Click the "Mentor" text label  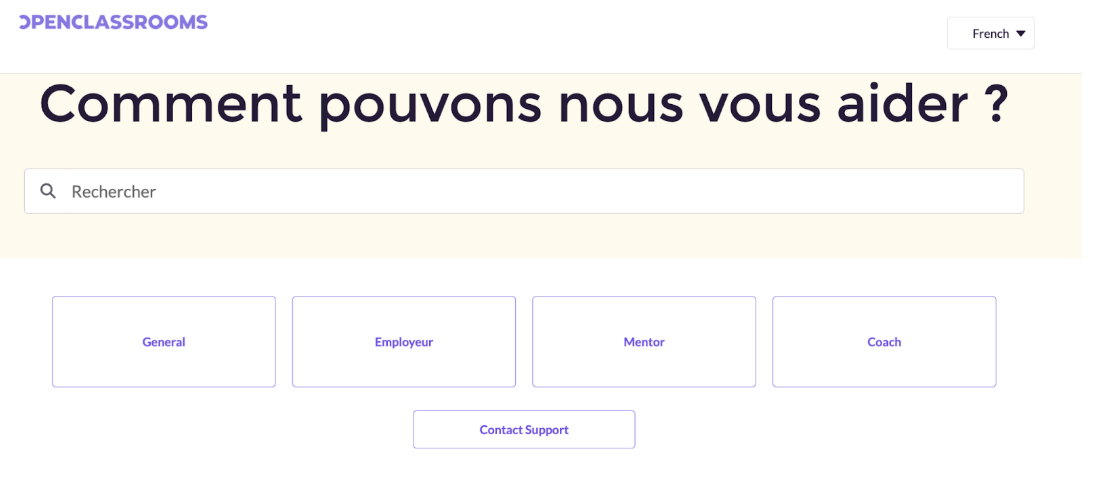point(644,342)
